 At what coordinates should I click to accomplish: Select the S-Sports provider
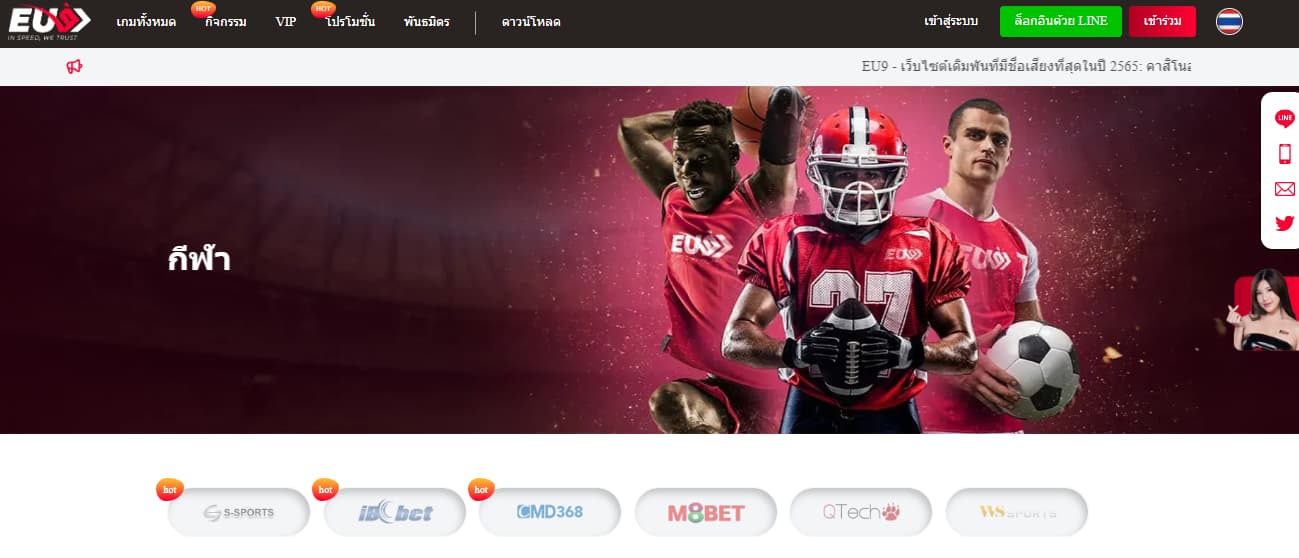239,513
